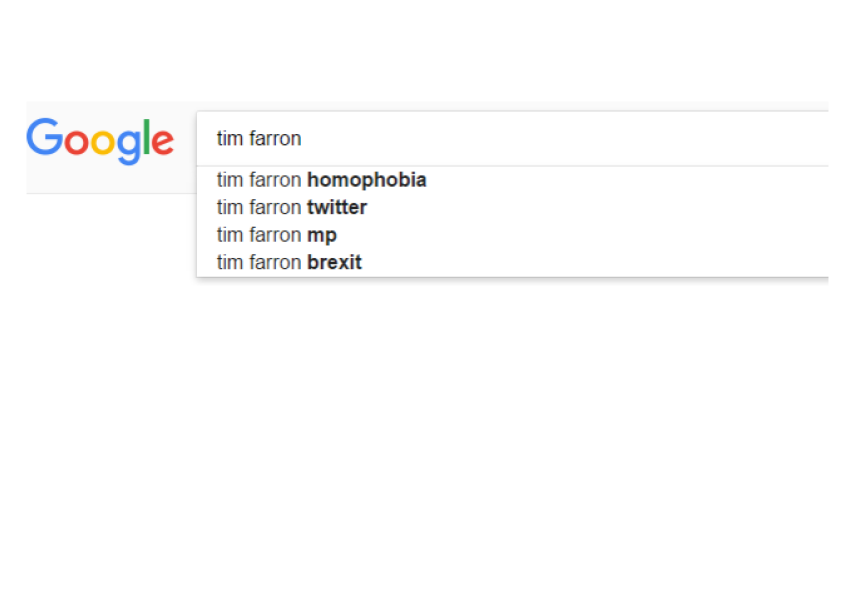Choose the "tim farron twitter" suggestion

coord(291,208)
